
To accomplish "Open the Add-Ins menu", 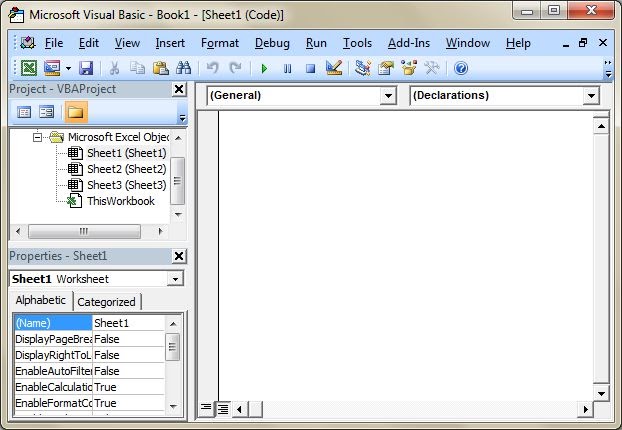I will pyautogui.click(x=409, y=43).
